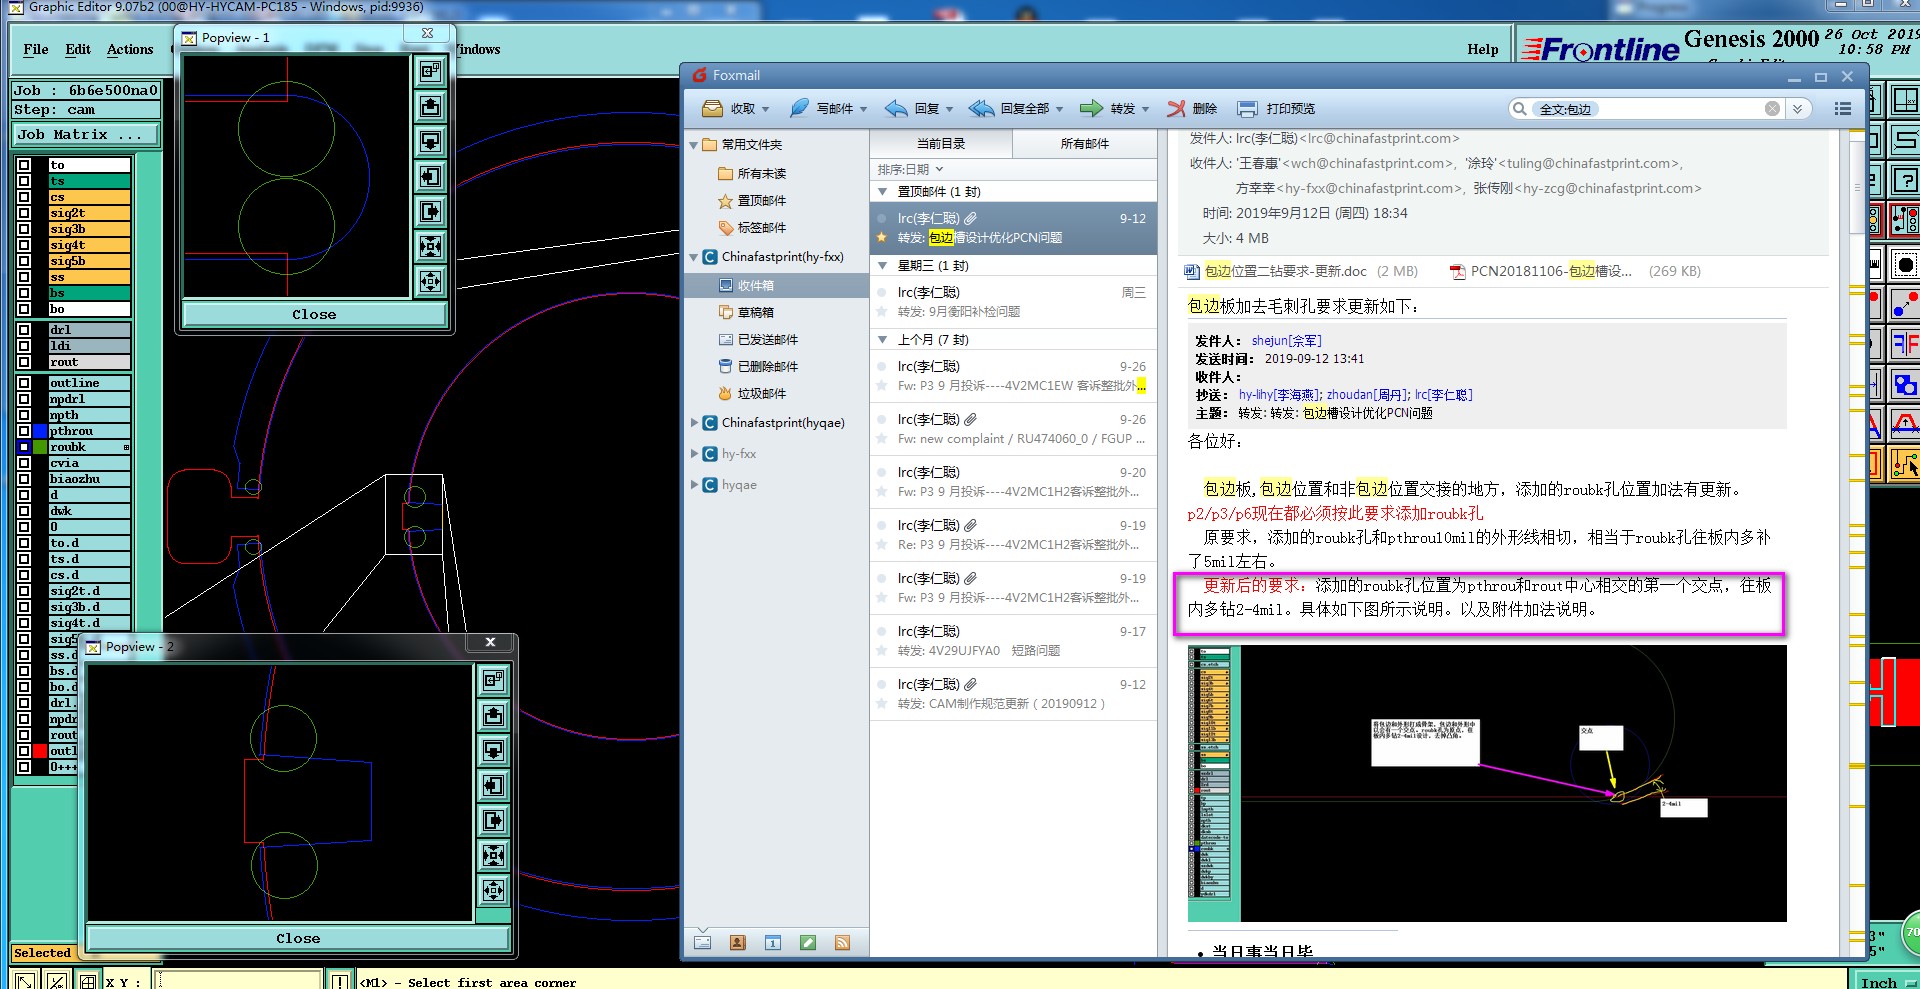The width and height of the screenshot is (1920, 989).
Task: Switch to 所有邮件 tab in Foxmail
Action: 1084,144
